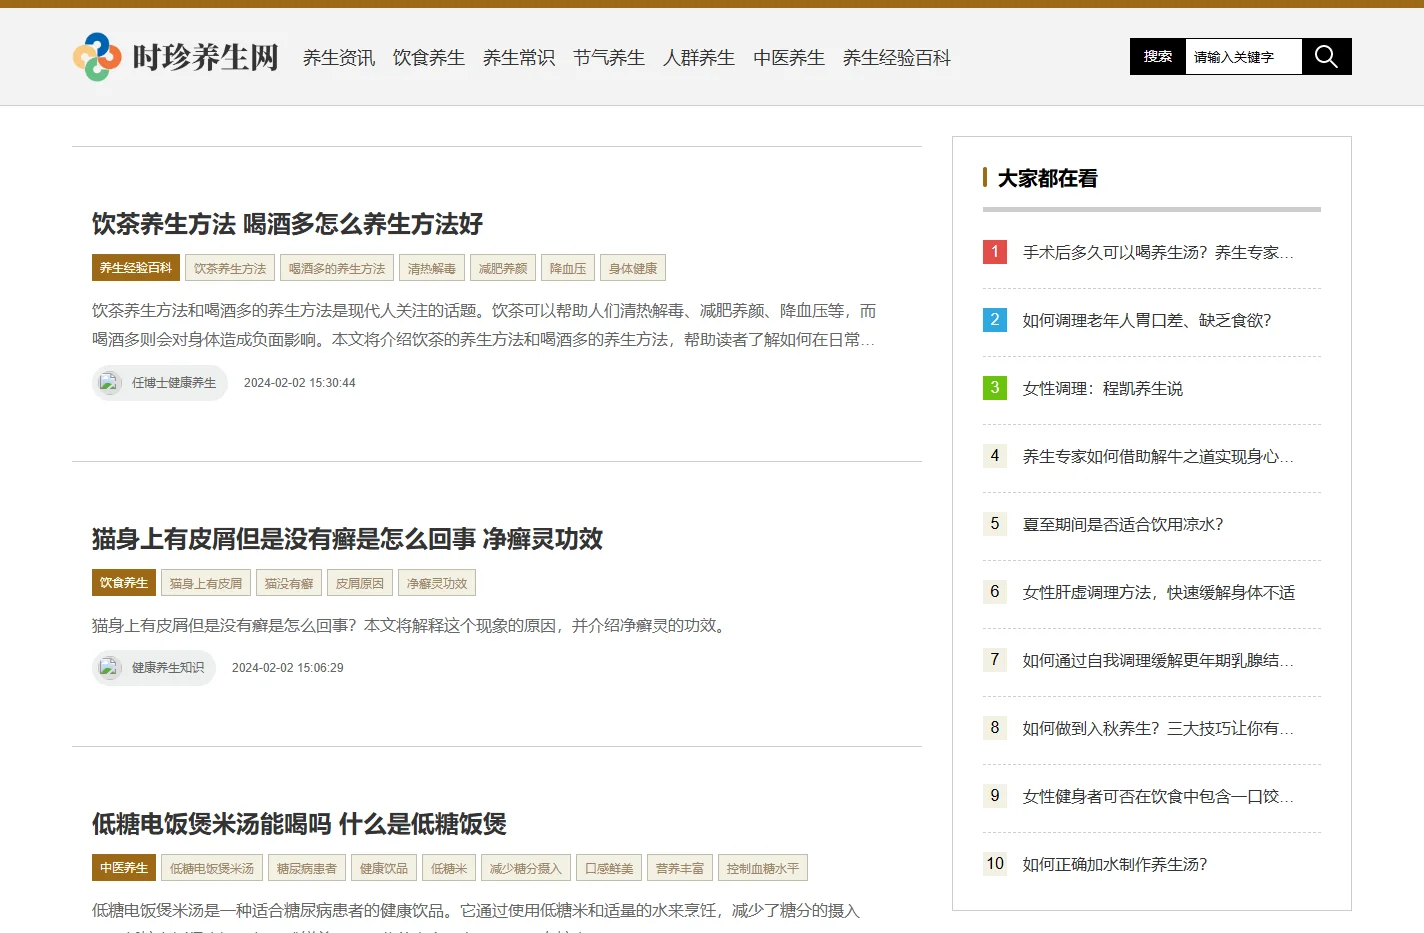Click the 减肥养颜 tag
This screenshot has width=1424, height=933.
point(503,268)
